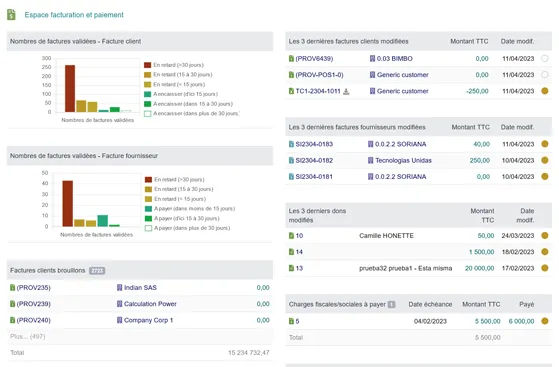Click supplier invoice icon next to SI2304-0181
The image size is (559, 367).
tap(291, 177)
